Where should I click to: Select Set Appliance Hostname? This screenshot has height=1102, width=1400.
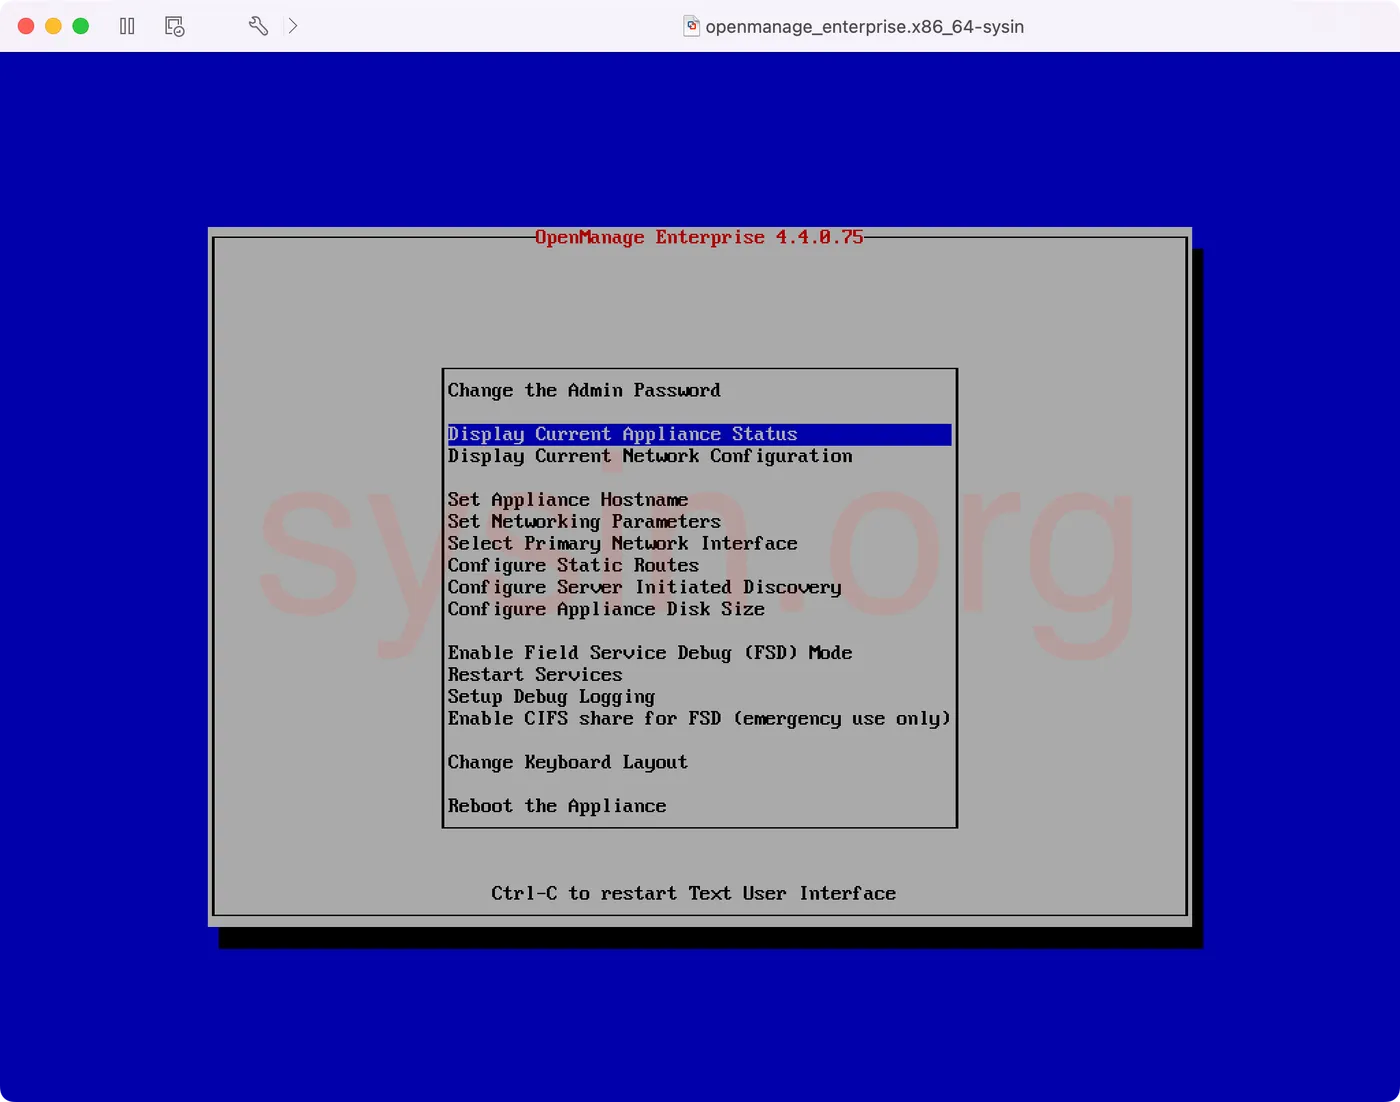568,500
